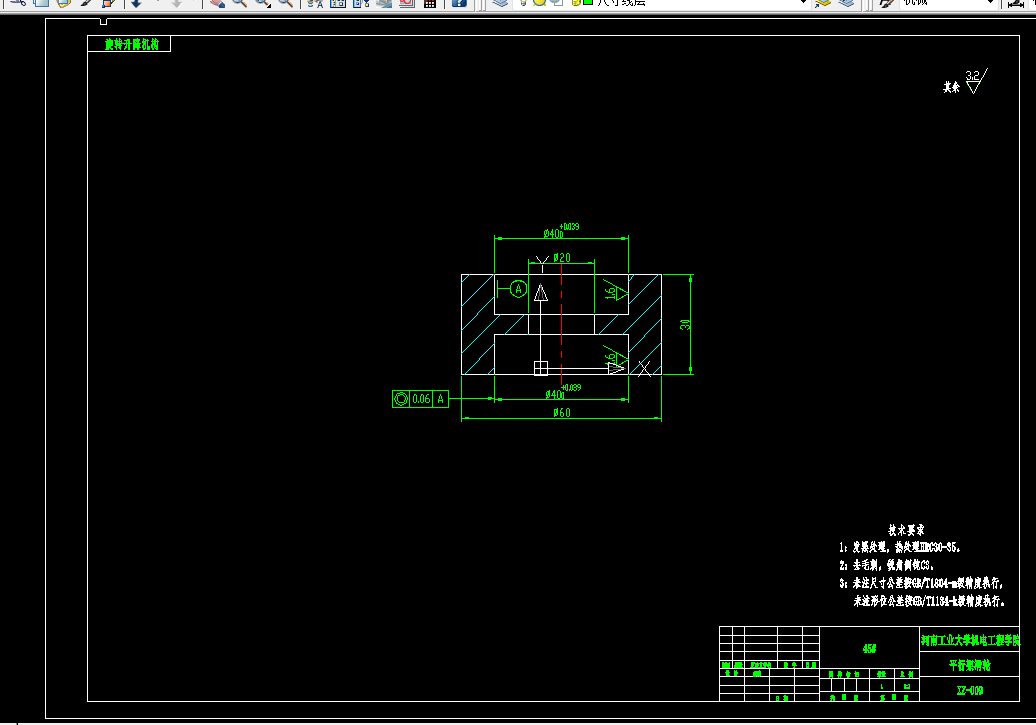Click the UCS origin square icon
Viewport: 1036px width, 725px height.
540,368
